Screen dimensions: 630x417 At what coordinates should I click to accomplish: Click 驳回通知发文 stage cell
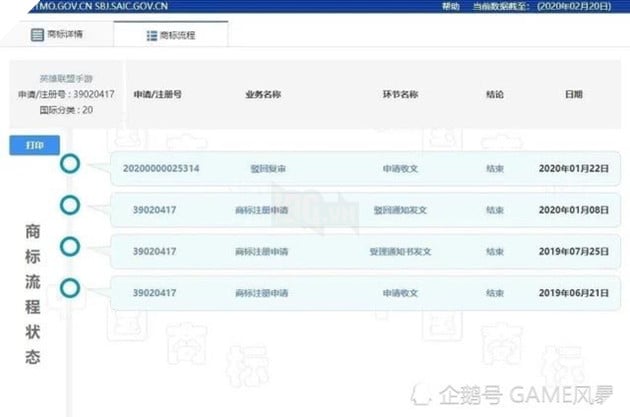400,210
